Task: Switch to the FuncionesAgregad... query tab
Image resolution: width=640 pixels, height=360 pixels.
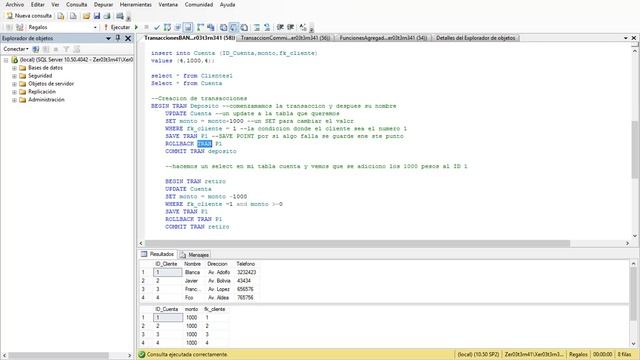Action: coord(383,38)
